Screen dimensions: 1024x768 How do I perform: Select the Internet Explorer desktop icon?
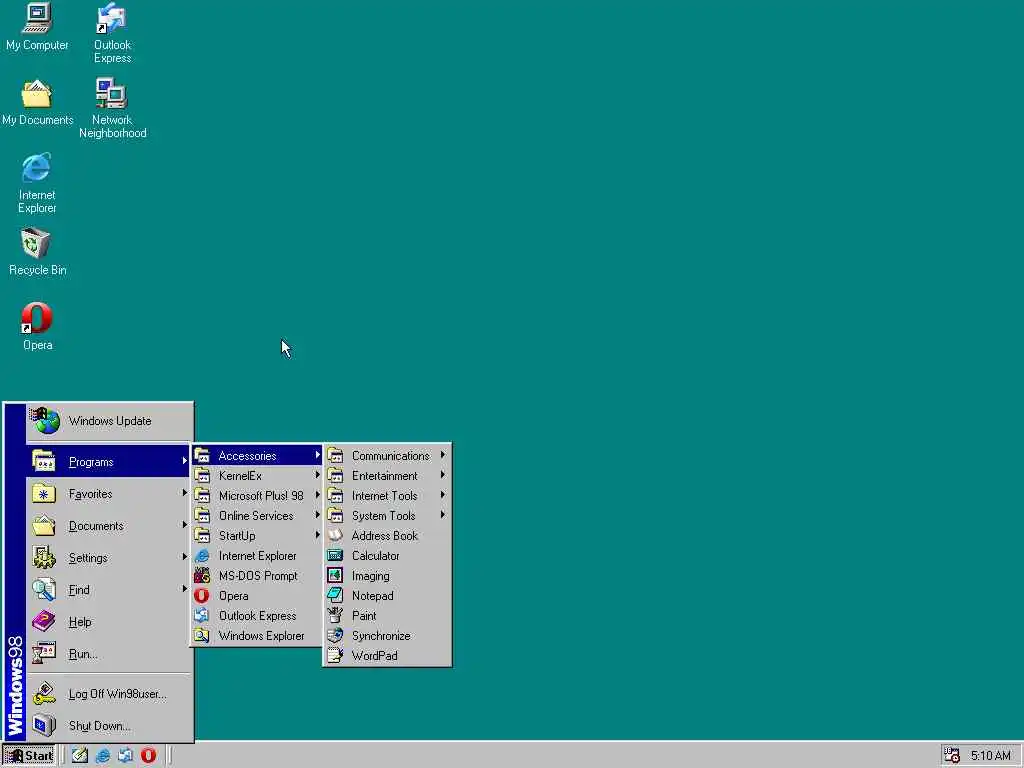point(37,183)
